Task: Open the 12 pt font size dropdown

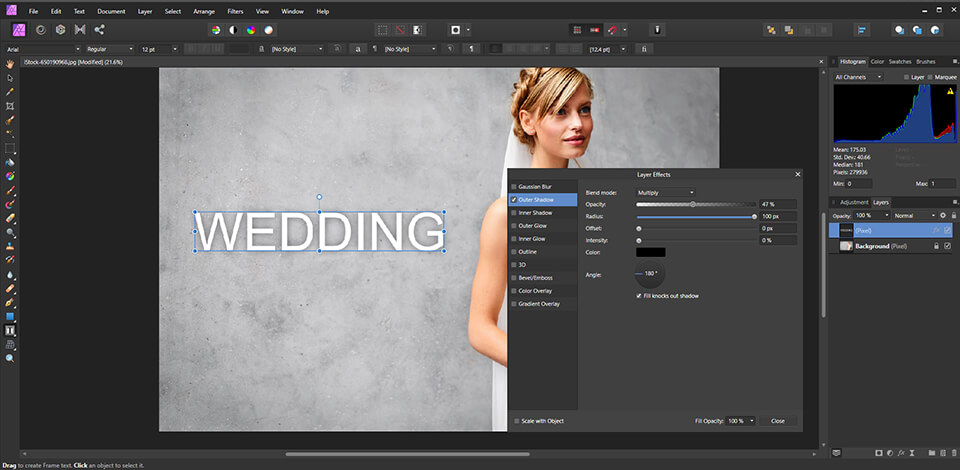Action: tap(159, 49)
